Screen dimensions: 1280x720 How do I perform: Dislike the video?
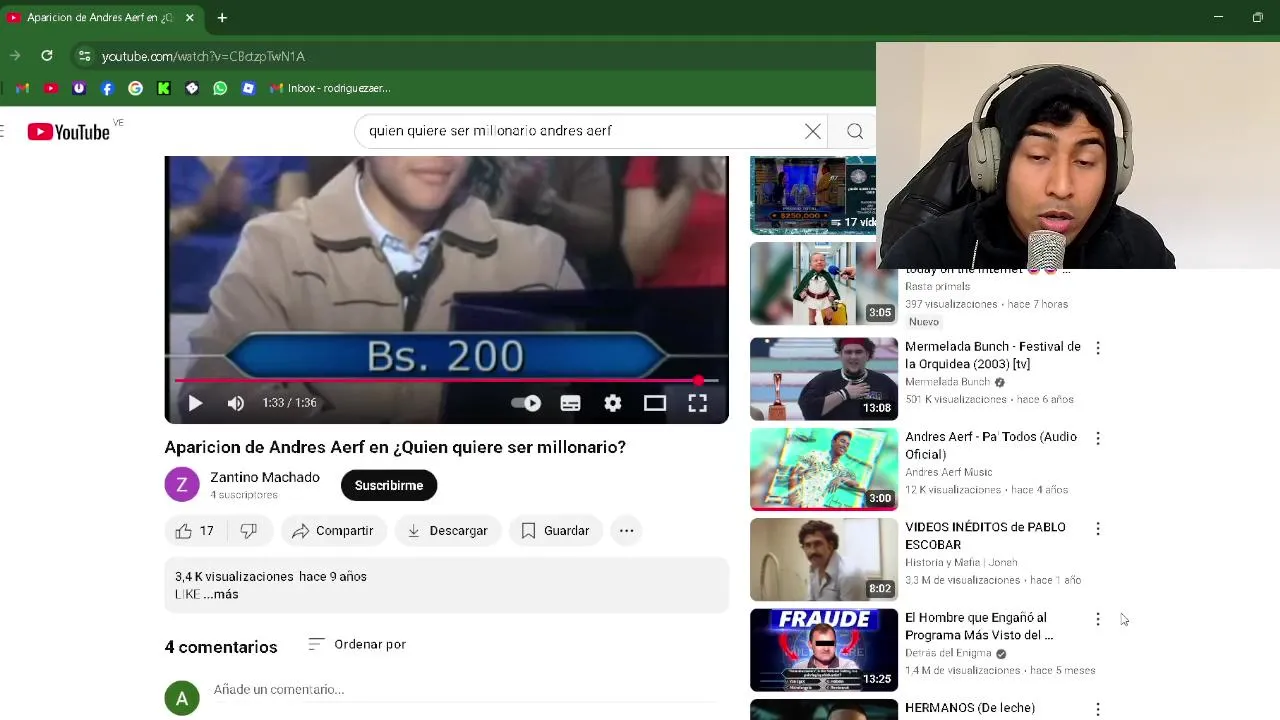click(249, 531)
